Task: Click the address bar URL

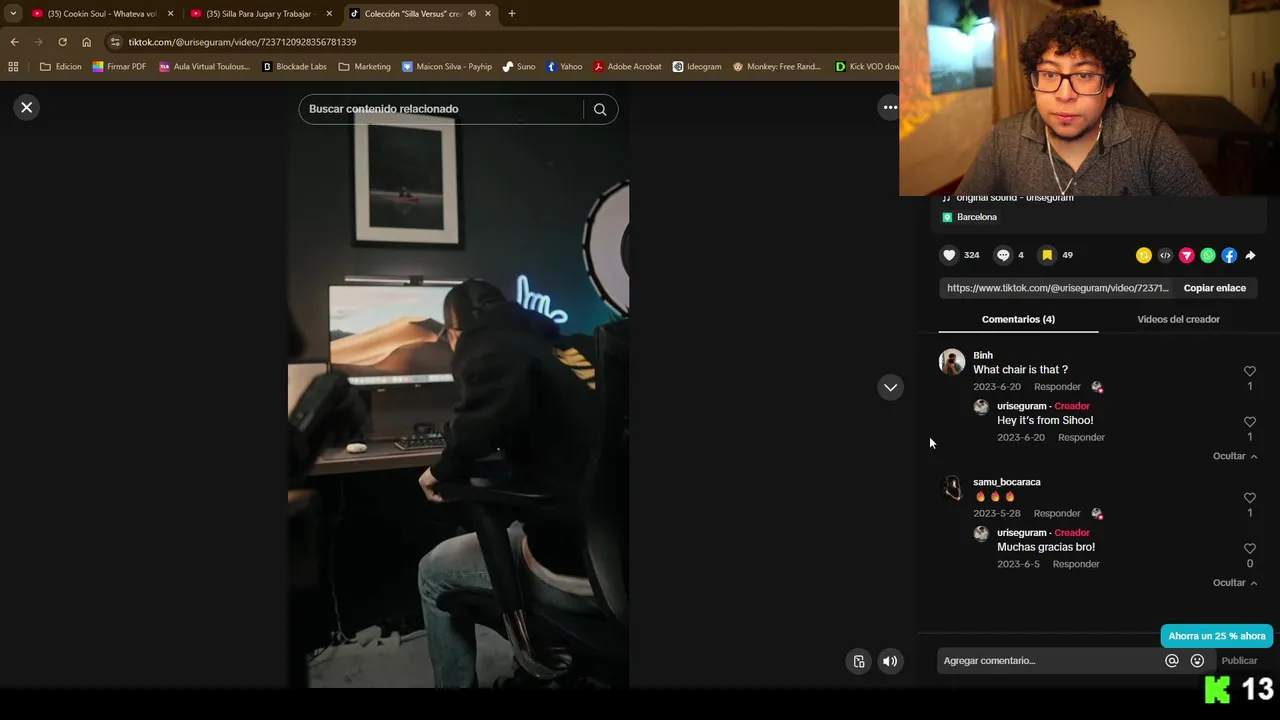Action: [x=242, y=42]
